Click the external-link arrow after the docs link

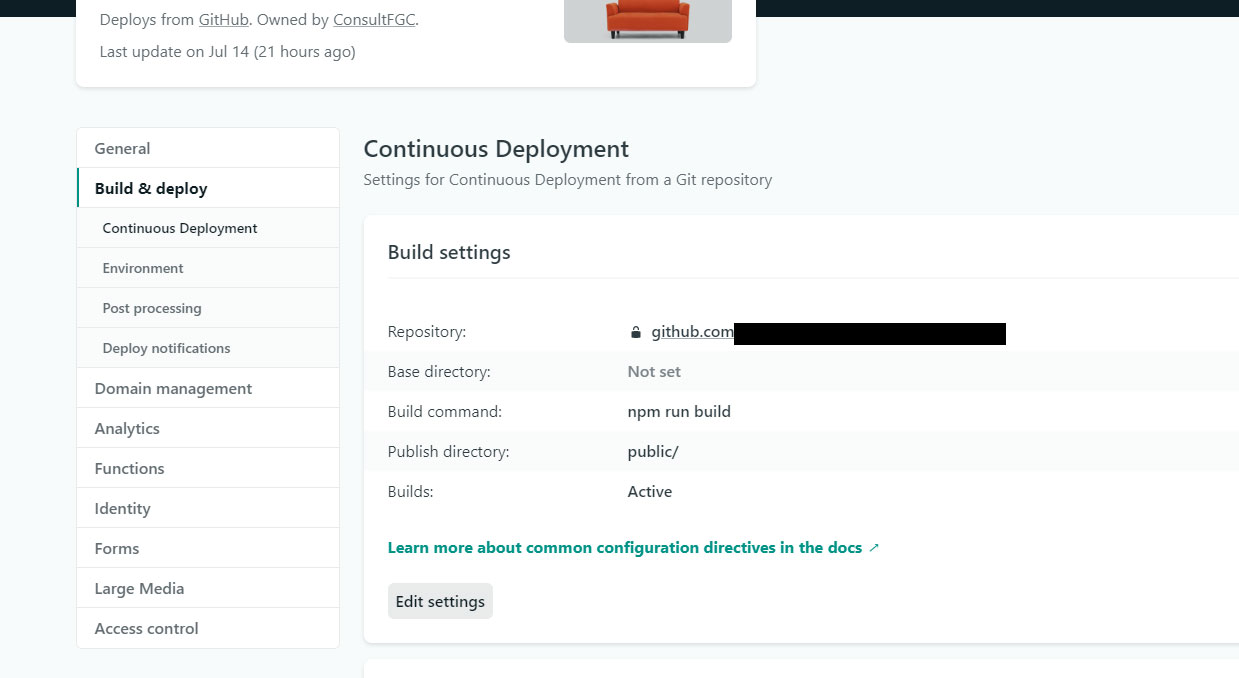[874, 548]
